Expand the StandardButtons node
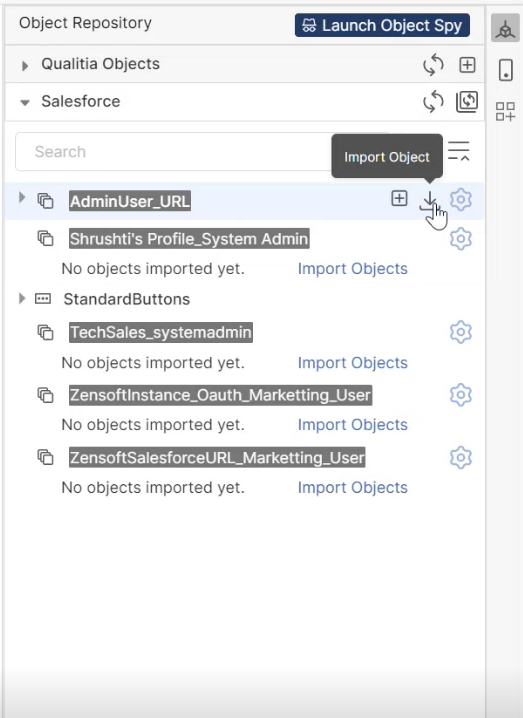 click(x=22, y=299)
